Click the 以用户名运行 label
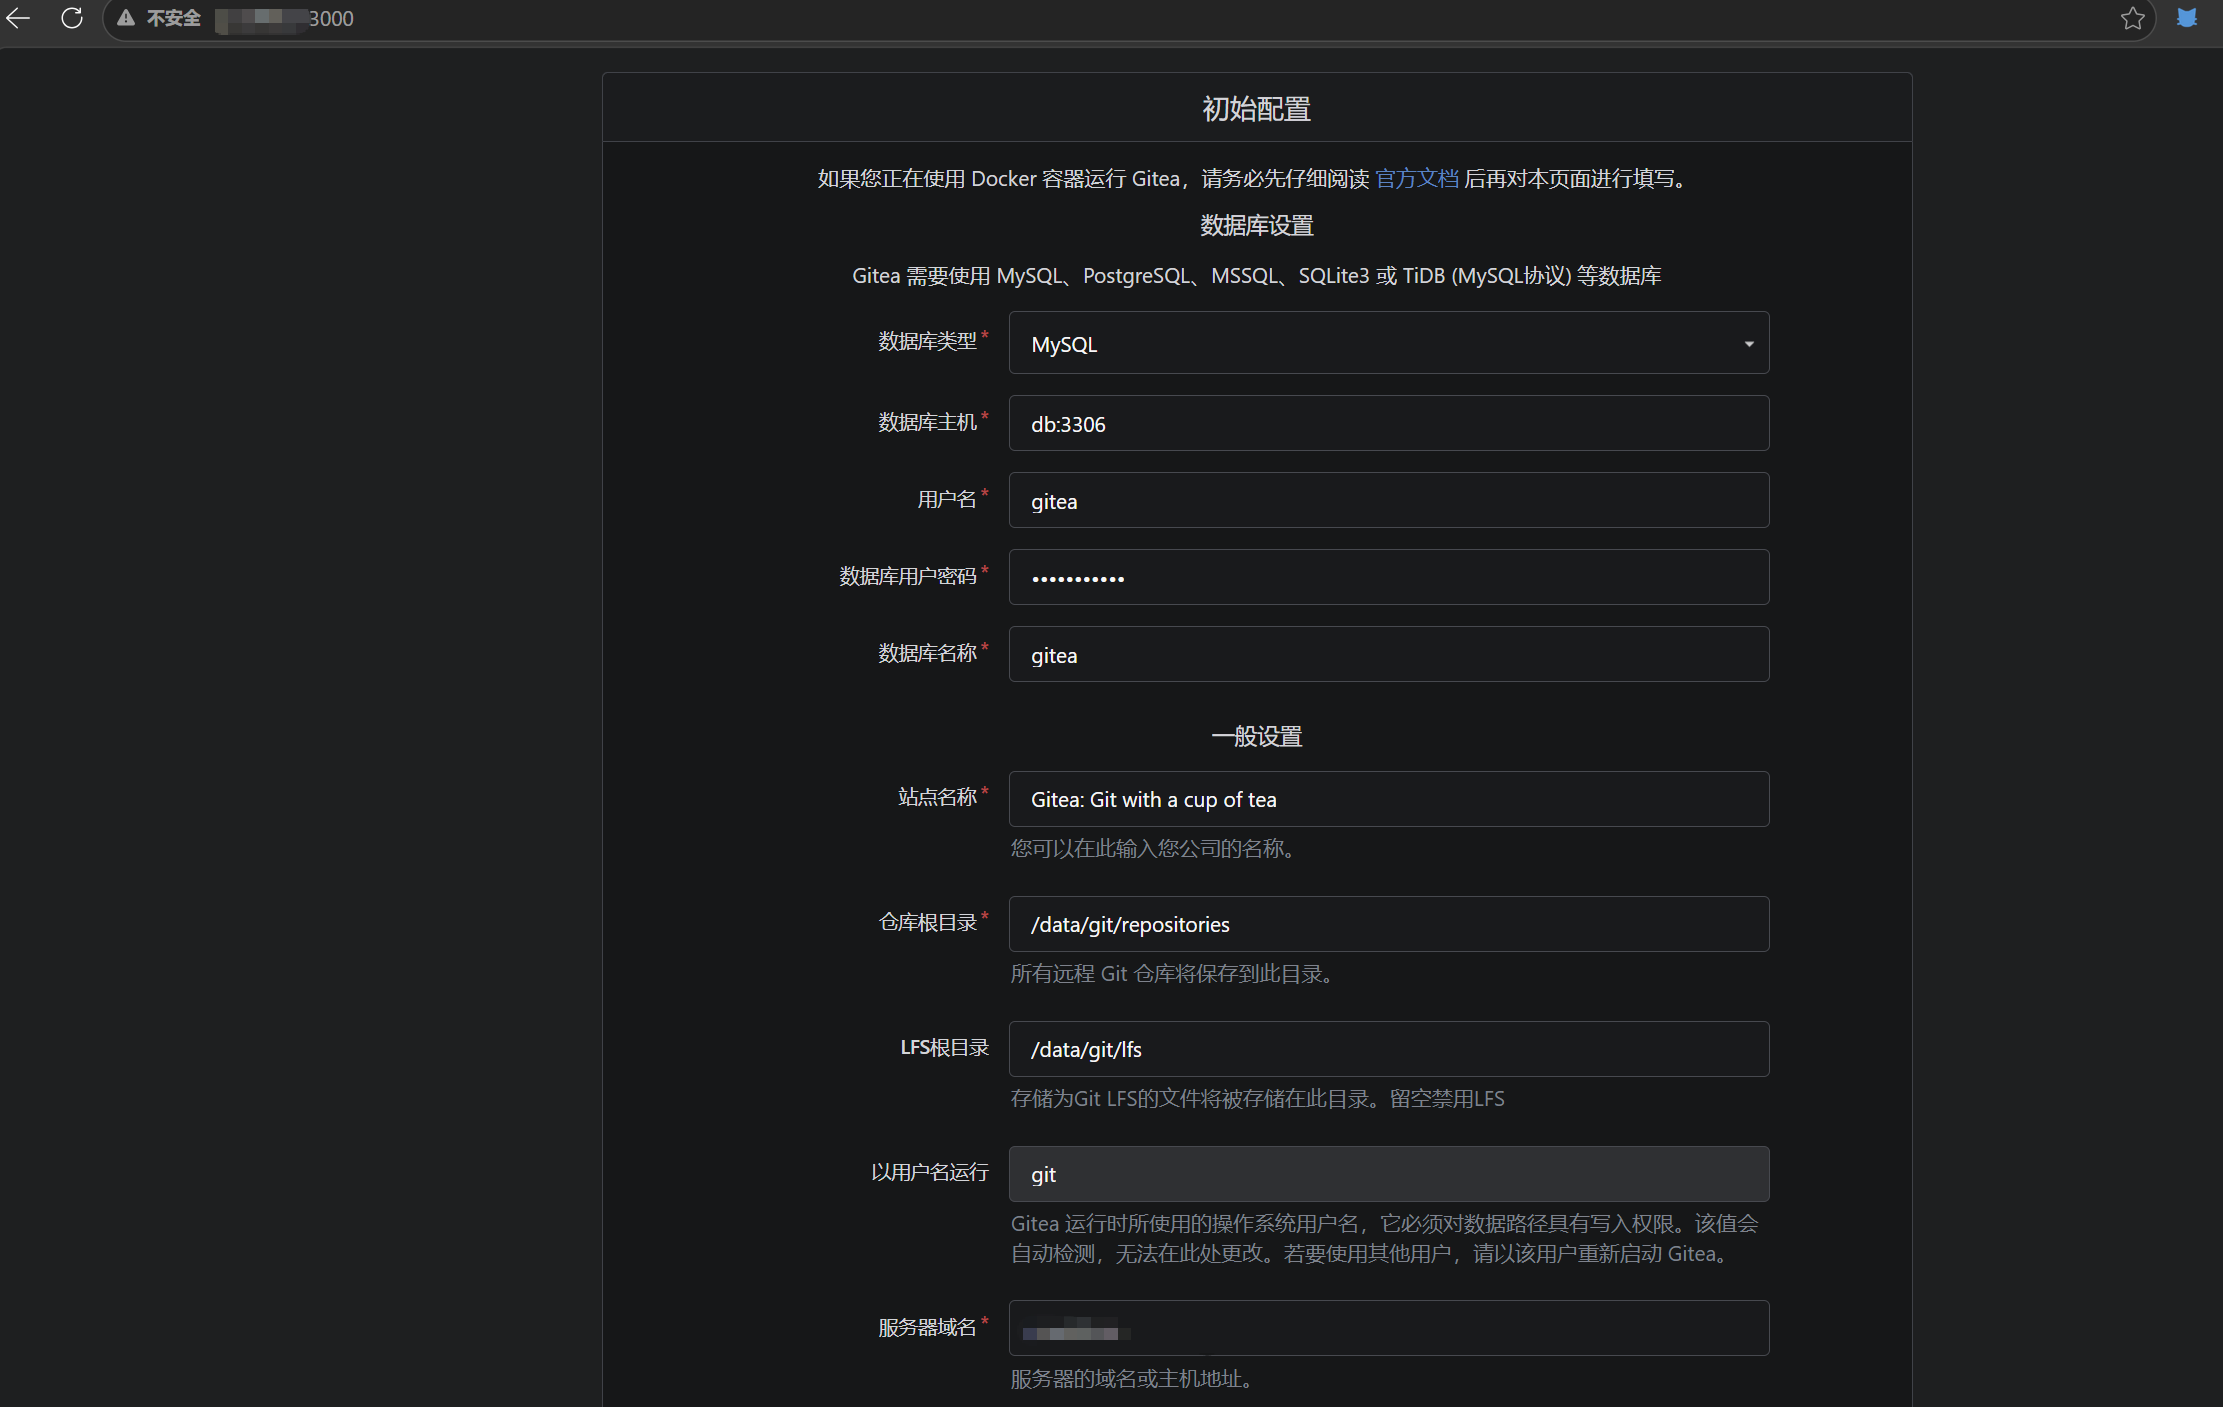The height and width of the screenshot is (1407, 2223). click(x=930, y=1172)
